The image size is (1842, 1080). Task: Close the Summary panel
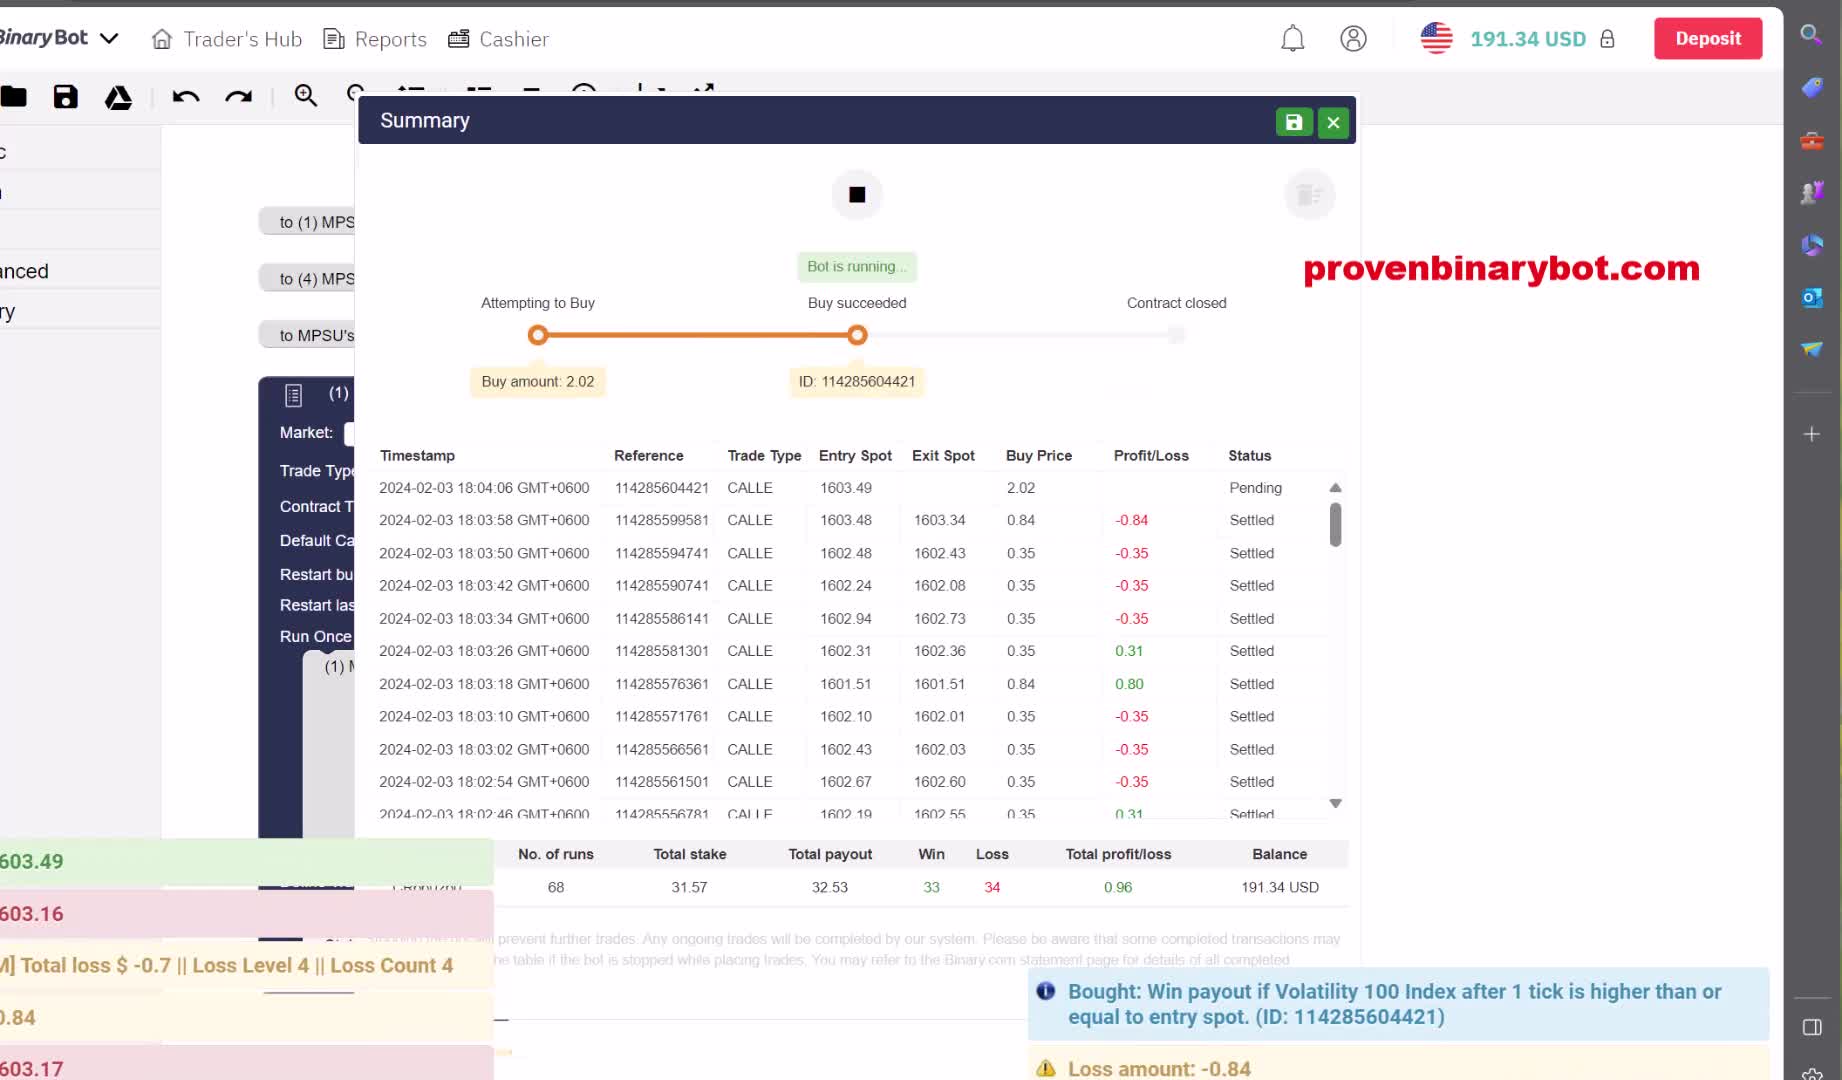coord(1333,122)
